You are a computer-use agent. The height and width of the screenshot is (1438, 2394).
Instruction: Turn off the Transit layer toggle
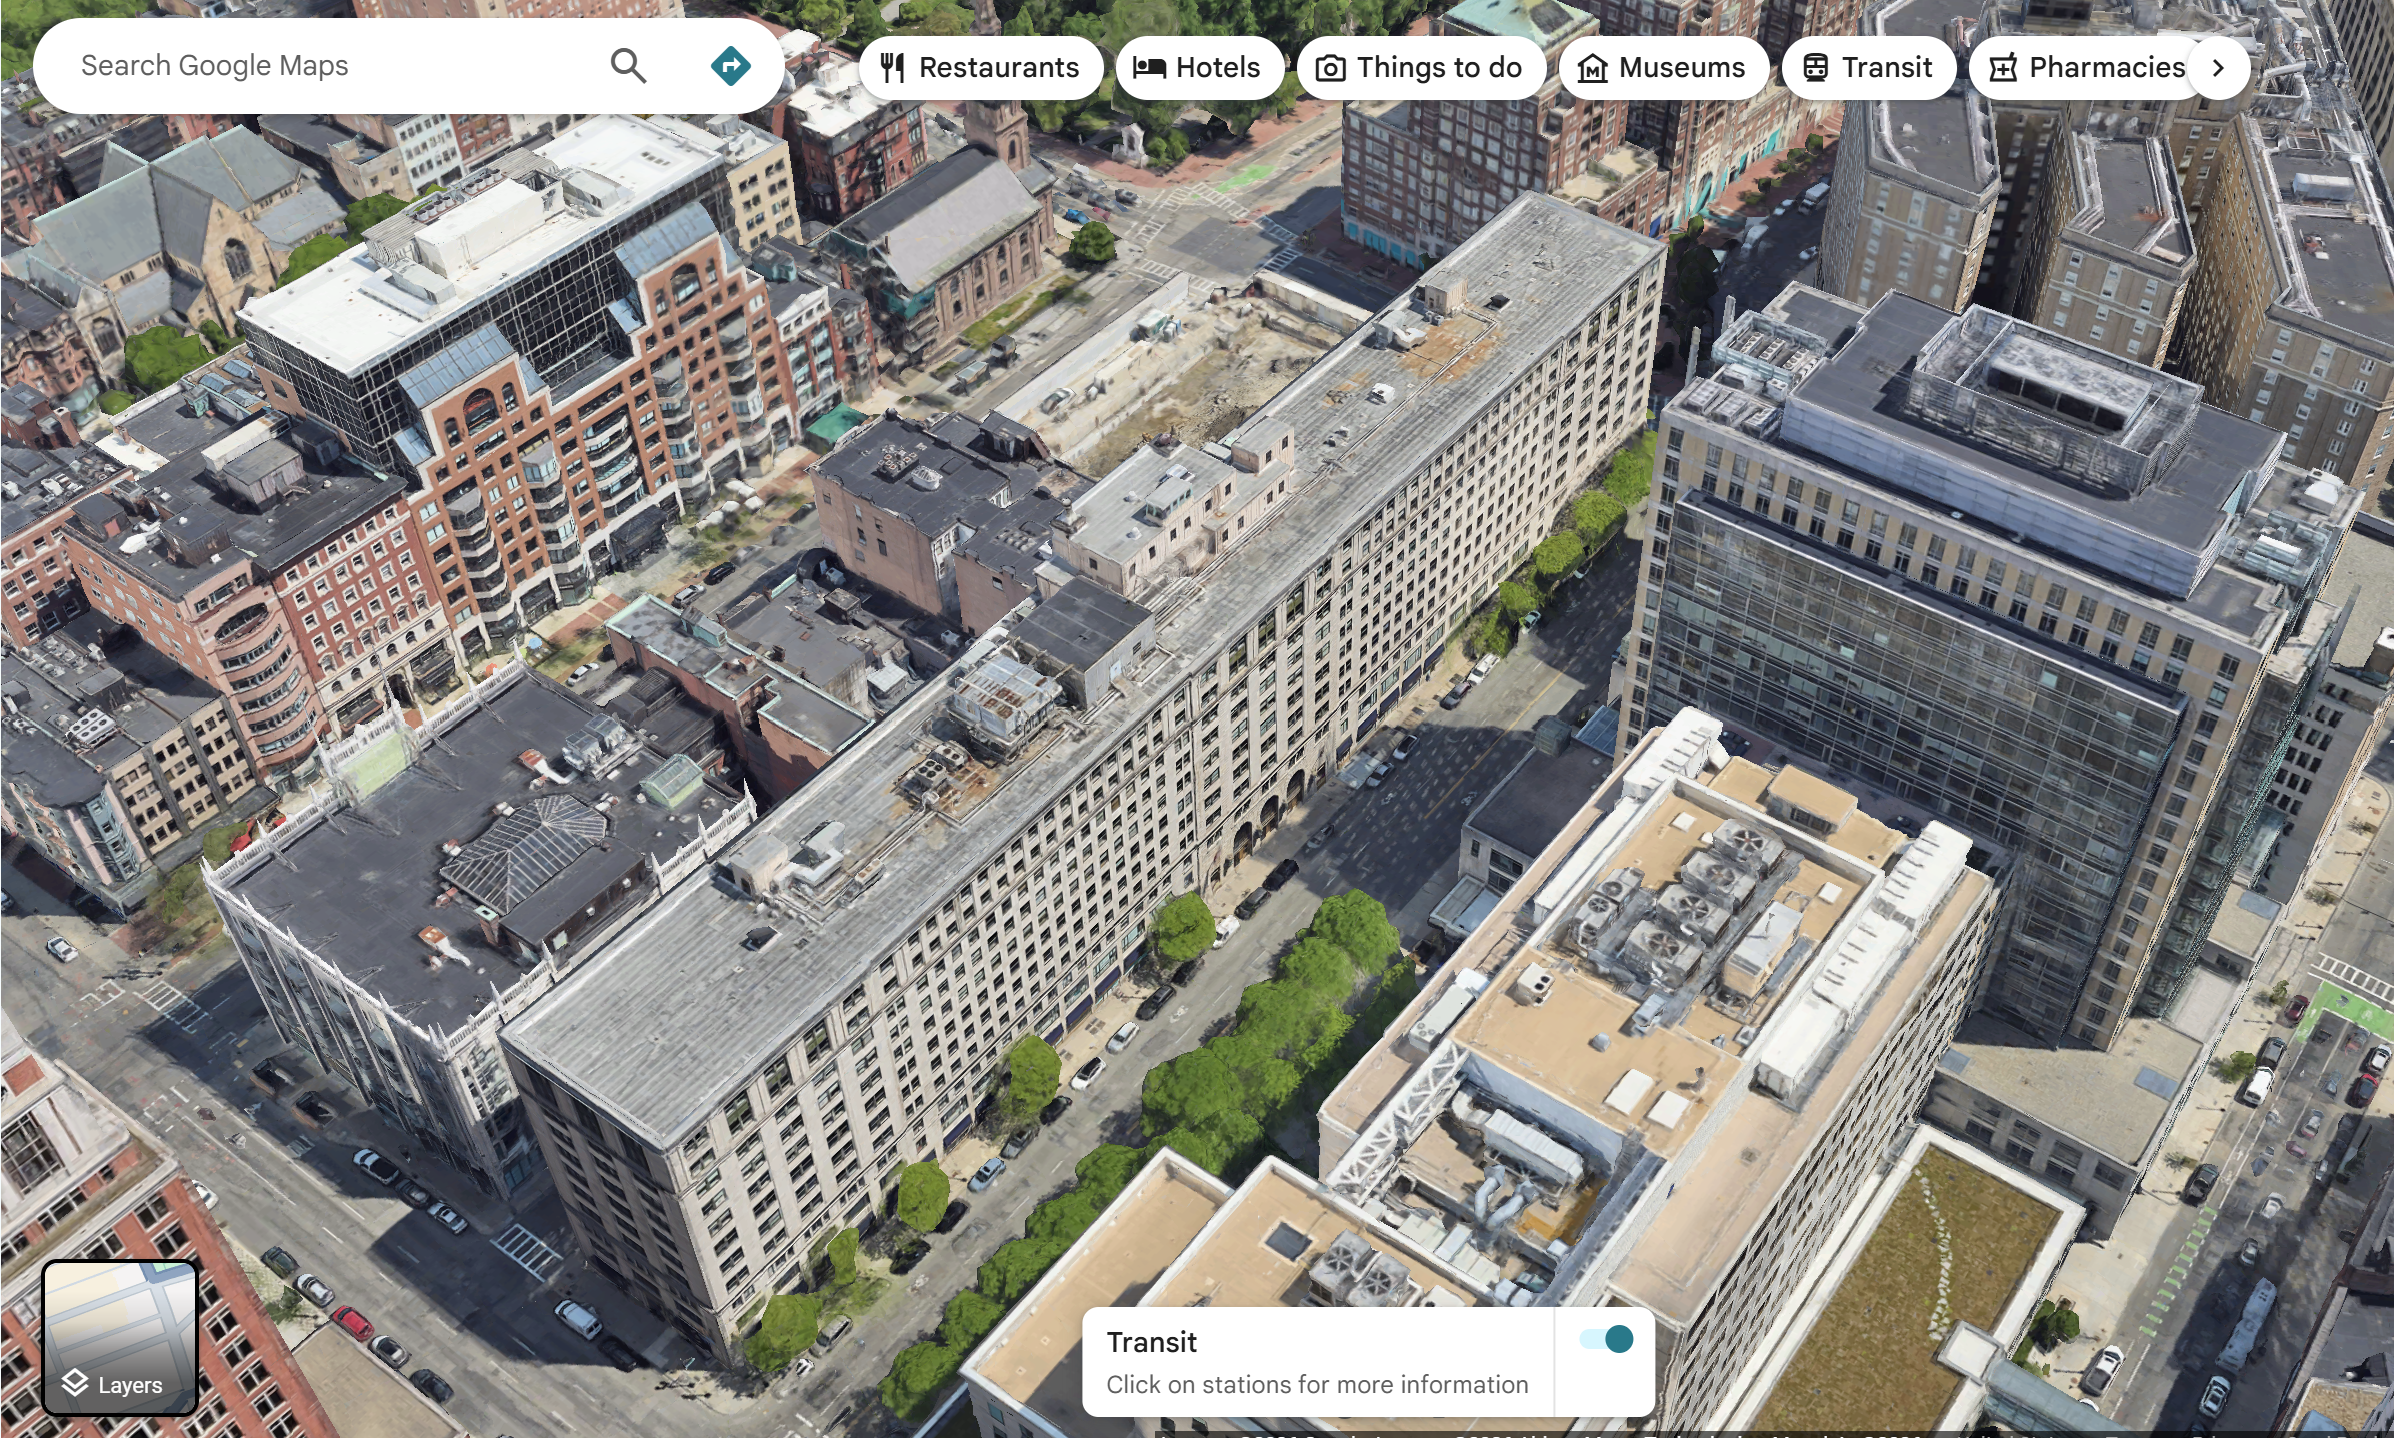point(1606,1339)
